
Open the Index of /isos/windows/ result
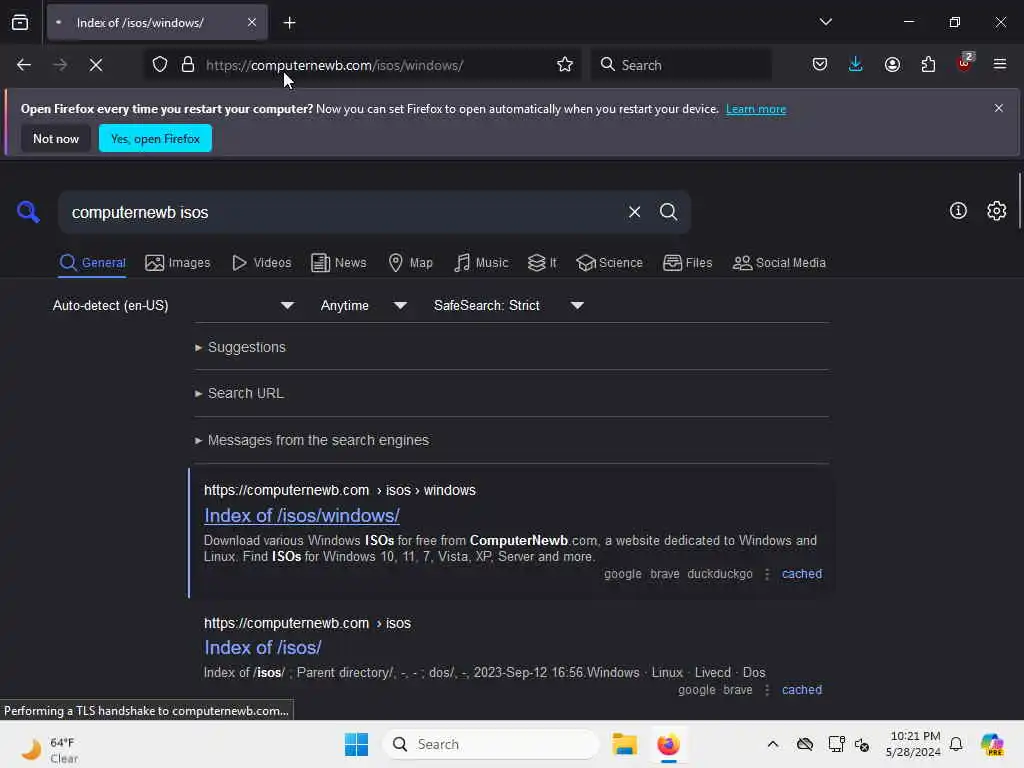point(302,515)
